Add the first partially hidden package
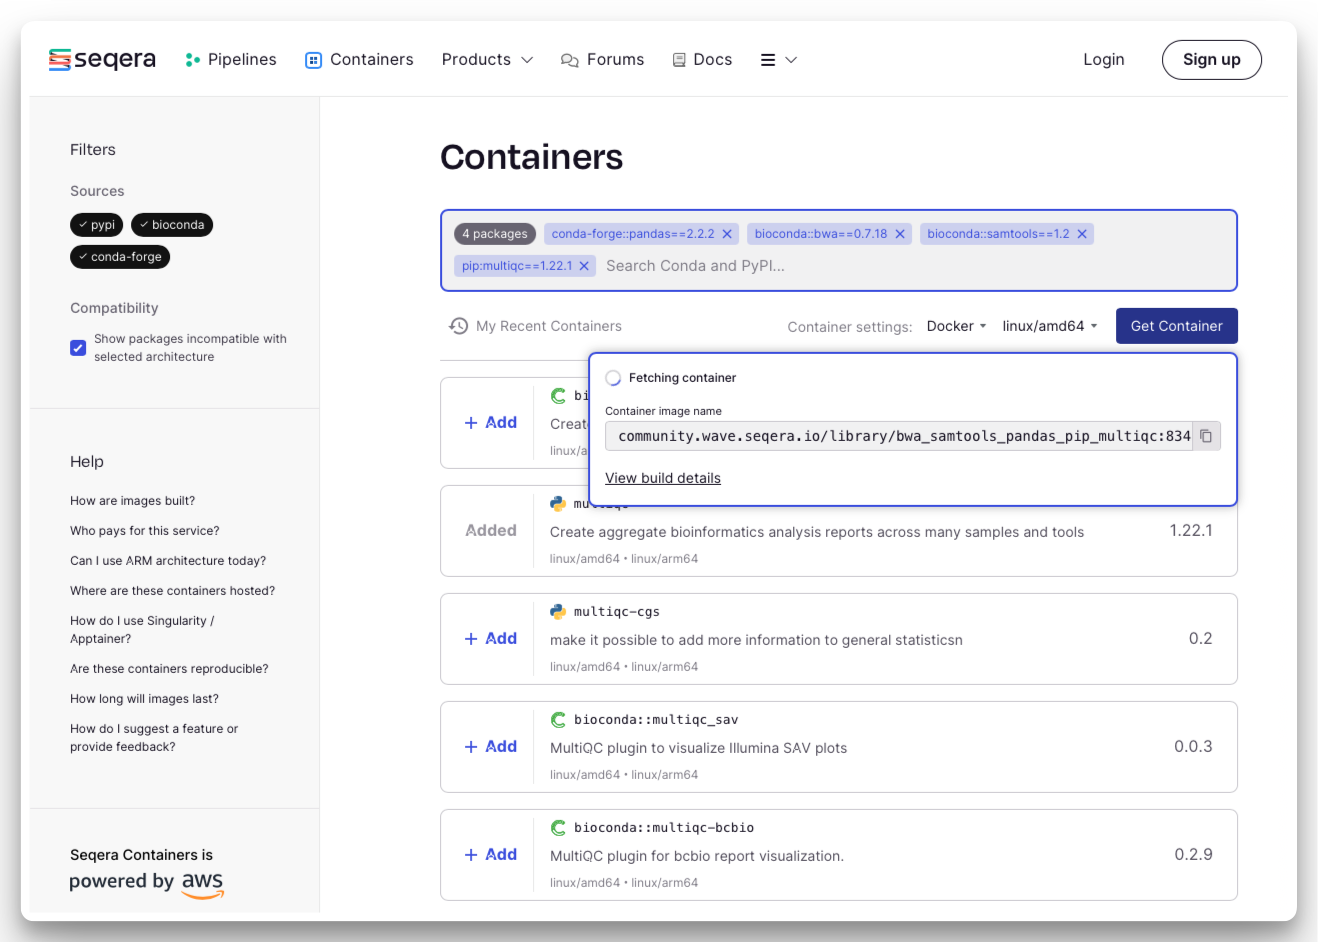This screenshot has width=1318, height=942. (x=491, y=423)
